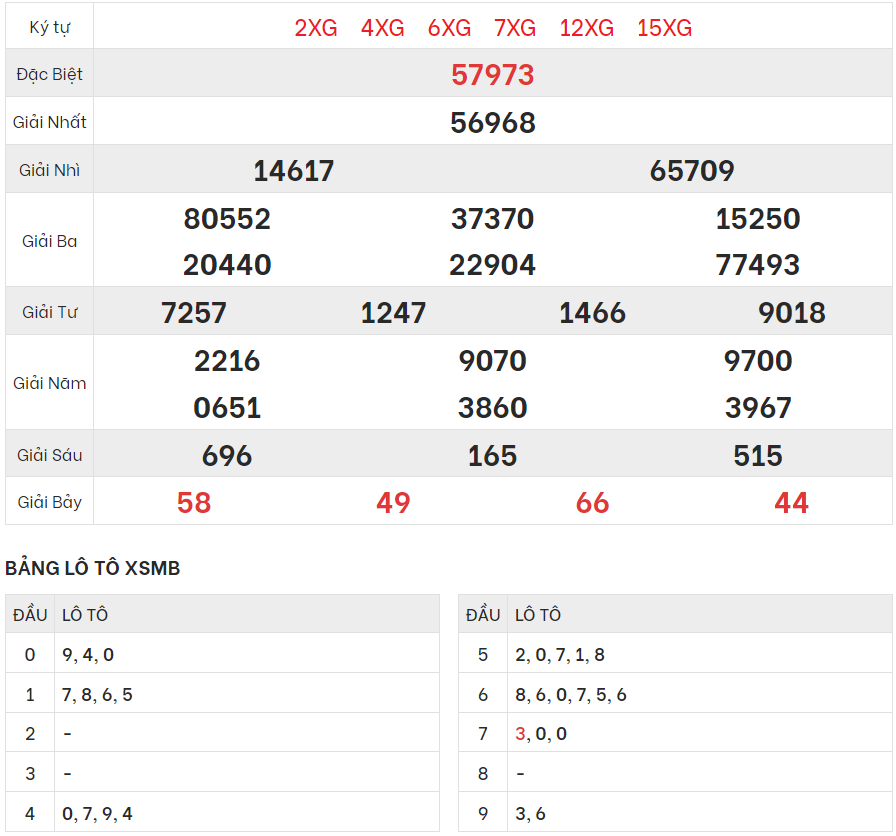The image size is (896, 836).
Task: Select the code 15XG in the Ký tự row
Action: pyautogui.click(x=664, y=28)
